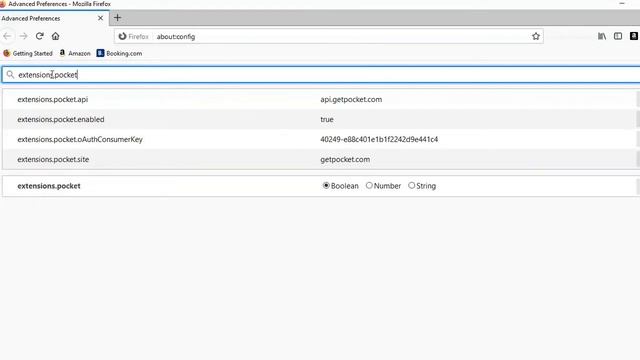Viewport: 640px width, 360px height.
Task: Go forward with the forward arrow
Action: (x=23, y=36)
